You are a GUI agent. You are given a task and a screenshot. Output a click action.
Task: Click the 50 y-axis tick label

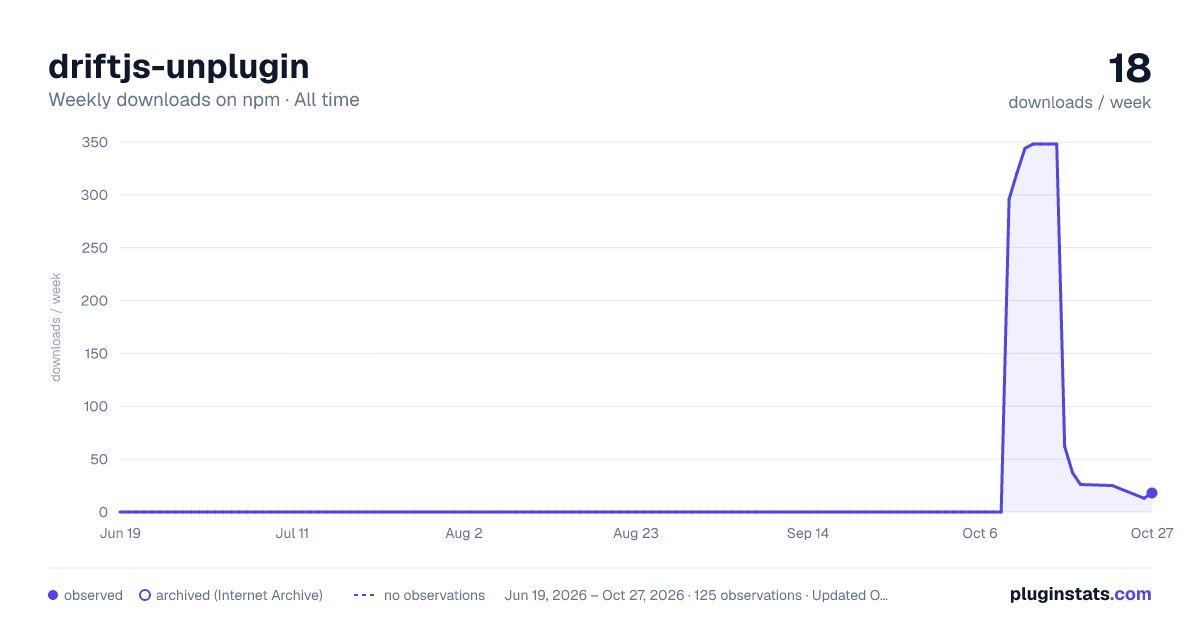(x=99, y=460)
